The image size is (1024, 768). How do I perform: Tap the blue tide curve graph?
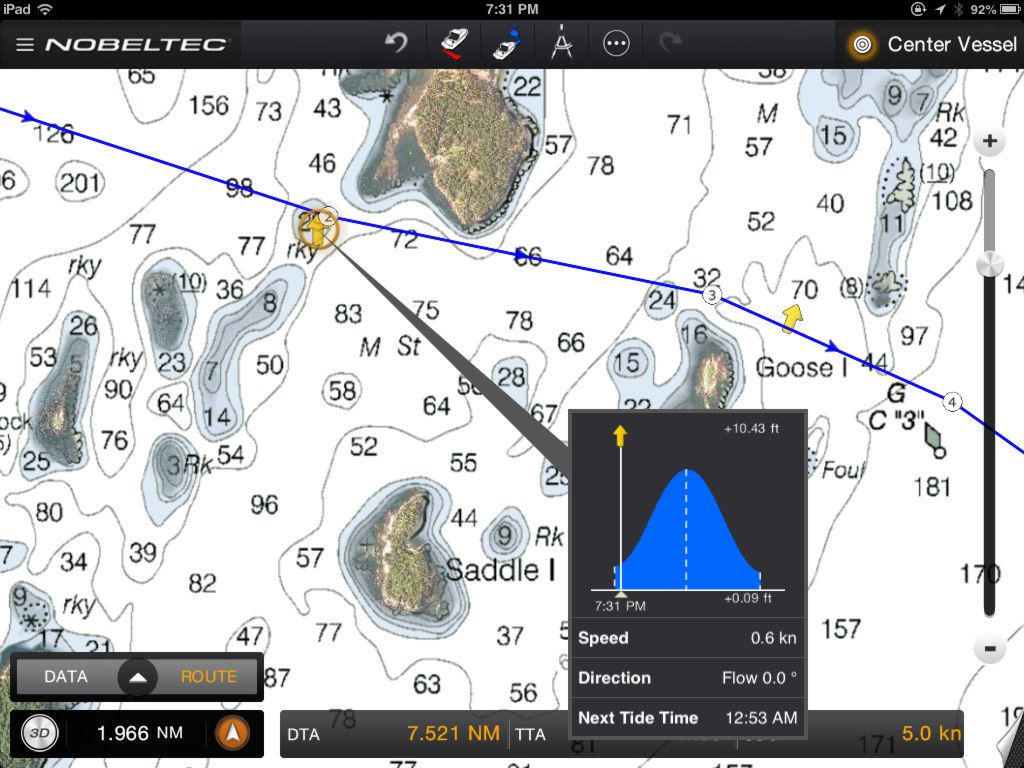pyautogui.click(x=687, y=529)
